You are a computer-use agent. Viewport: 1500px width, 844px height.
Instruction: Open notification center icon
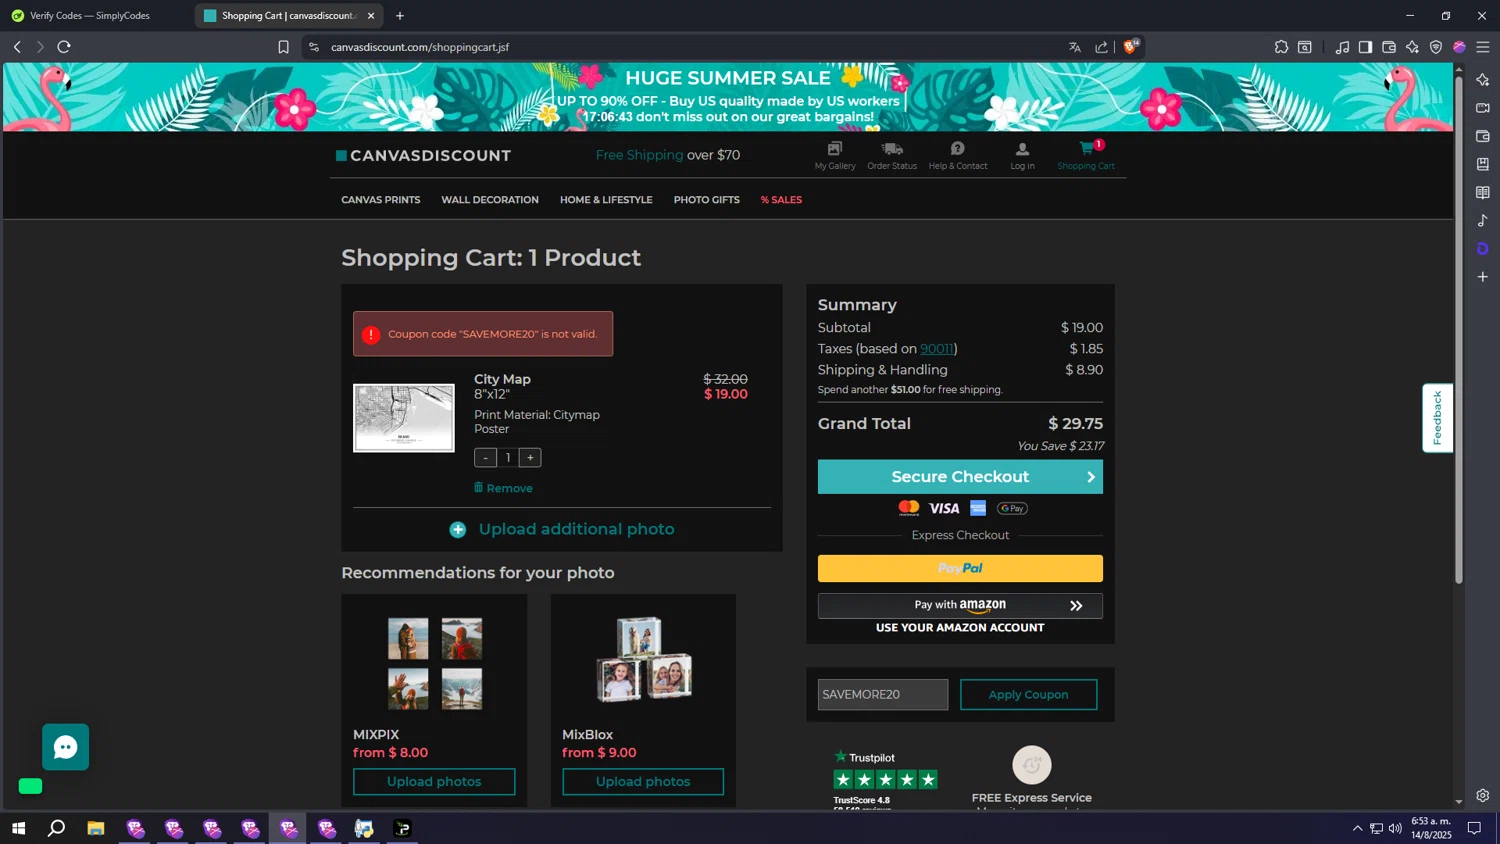click(x=1474, y=828)
